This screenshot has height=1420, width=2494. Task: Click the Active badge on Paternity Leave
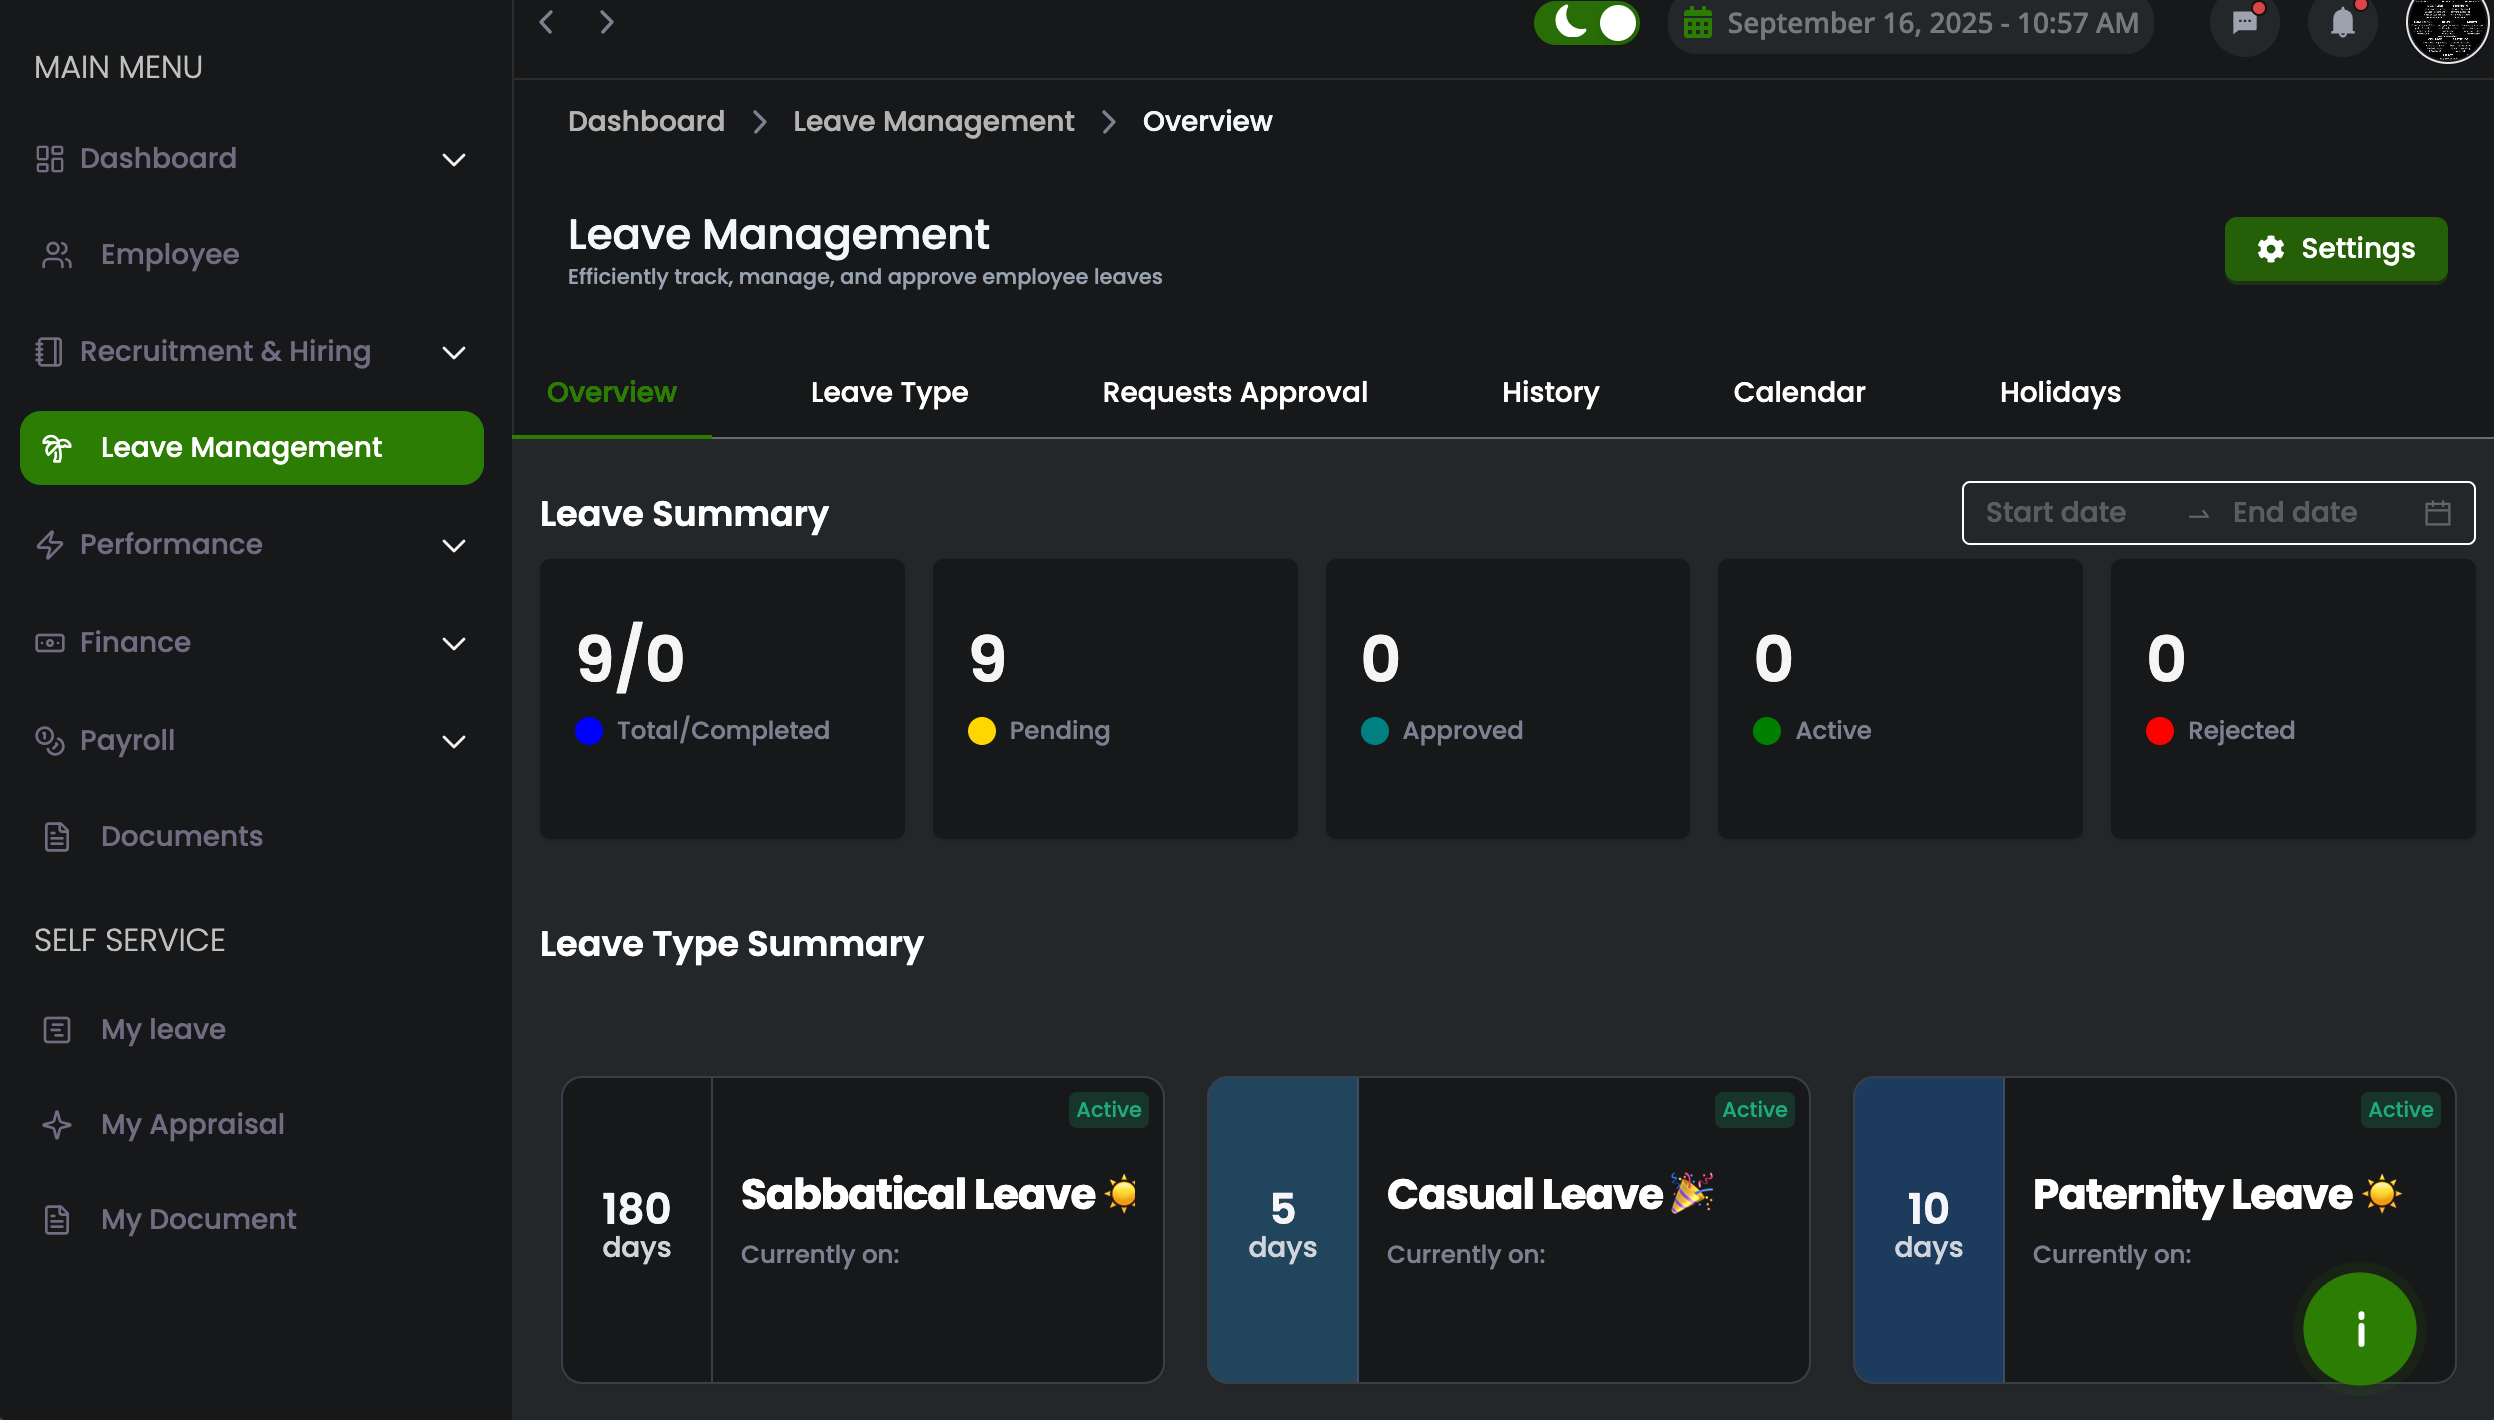coord(2401,1110)
